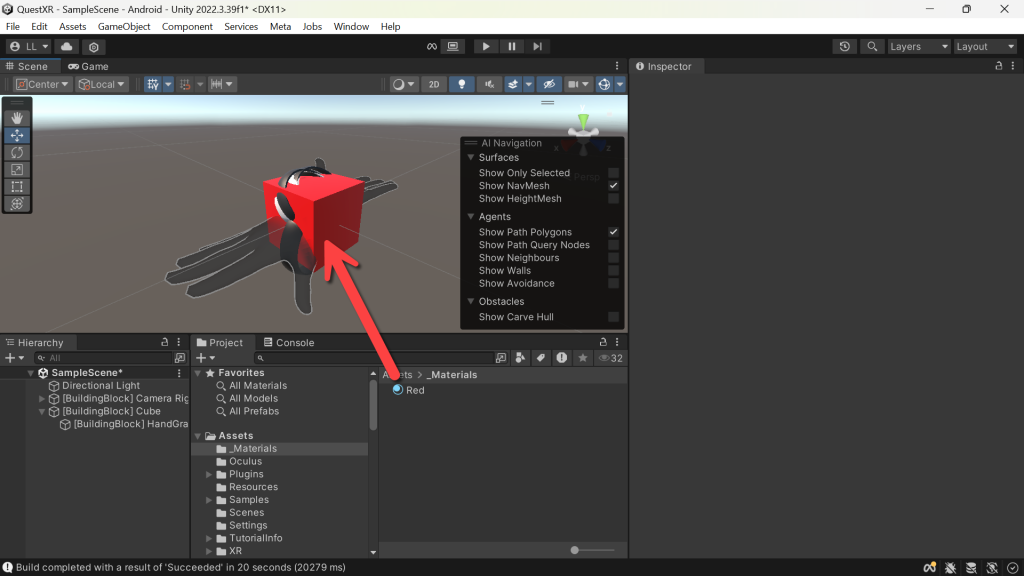Select the Scale tool
Viewport: 1024px width, 576px height.
click(17, 170)
